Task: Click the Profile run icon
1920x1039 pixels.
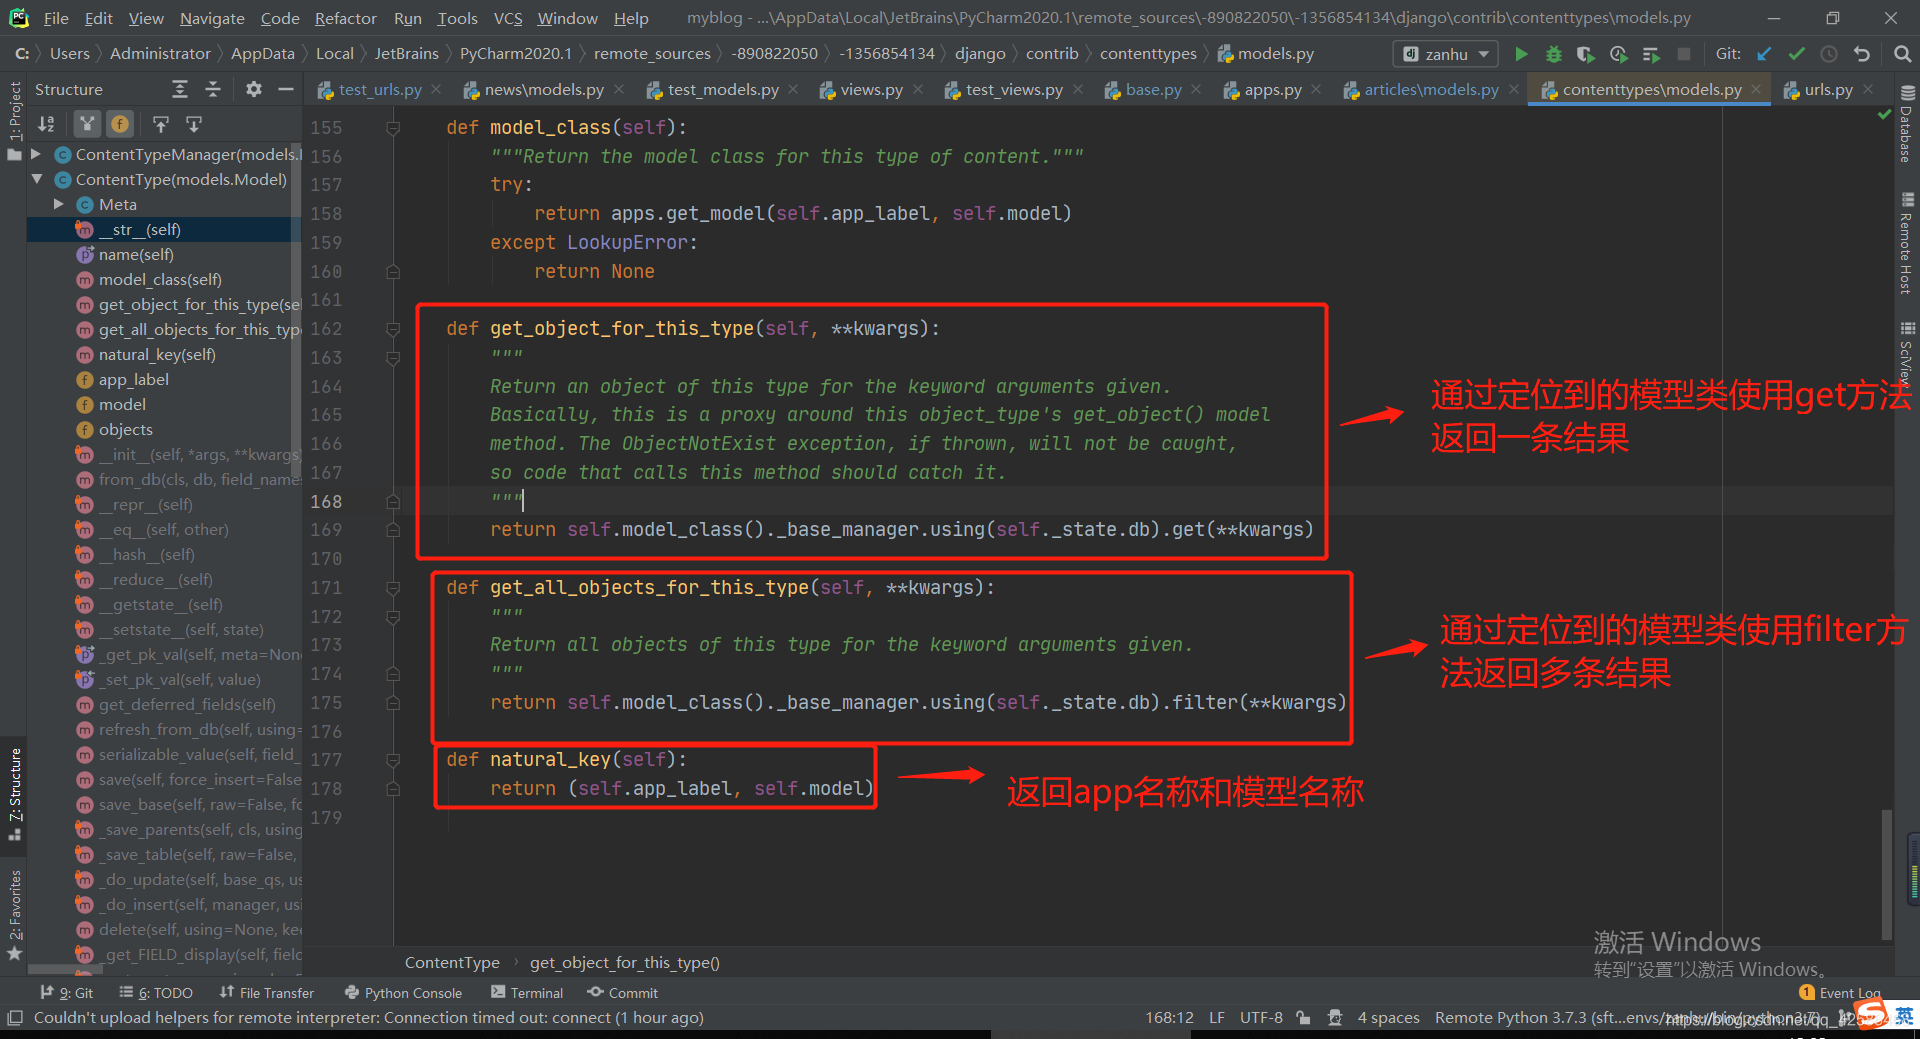Action: pyautogui.click(x=1618, y=54)
